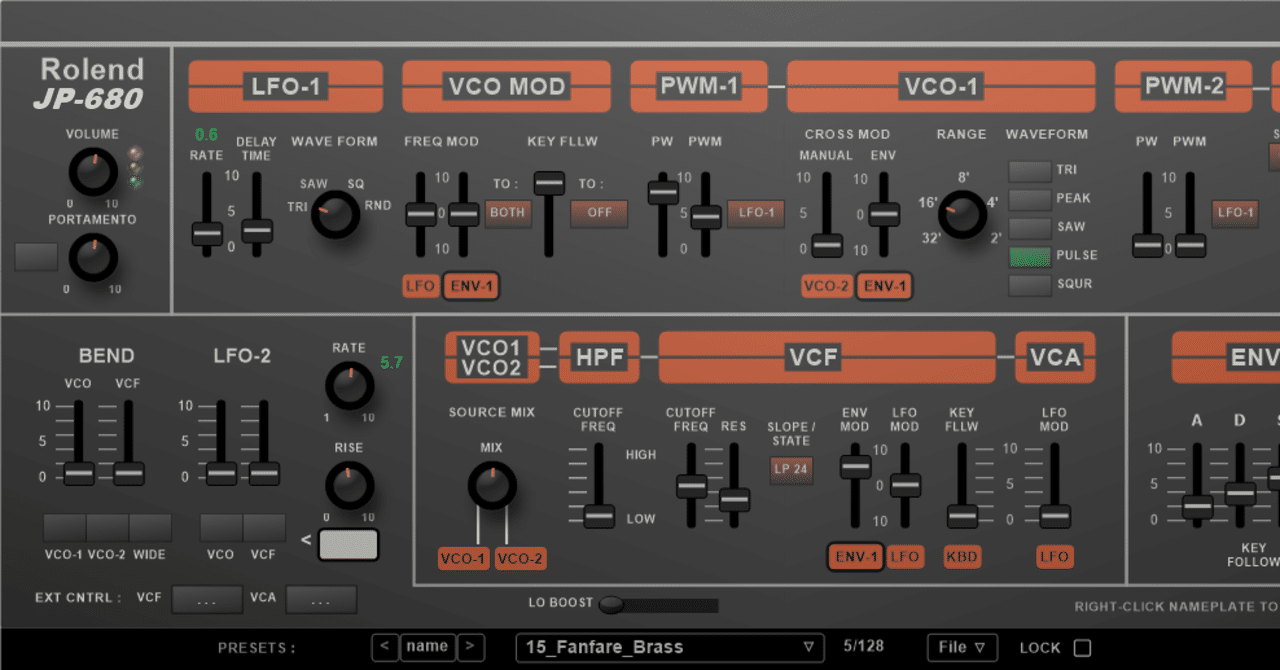
Task: Change the FREQ MOD 'BOTH' destination selector
Action: [x=508, y=213]
